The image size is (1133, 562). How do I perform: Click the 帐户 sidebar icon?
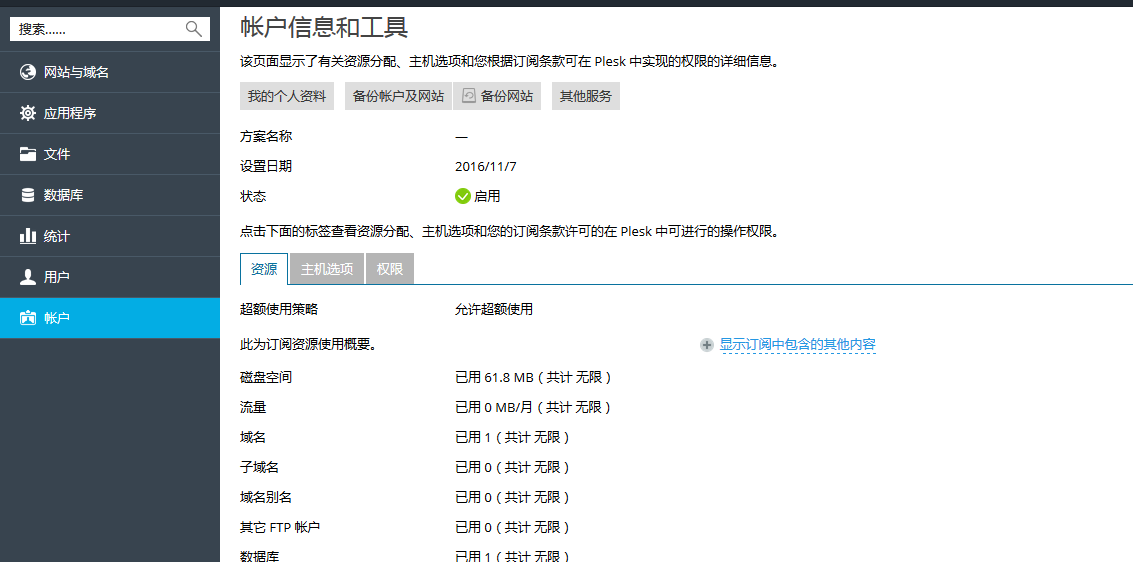click(x=28, y=318)
